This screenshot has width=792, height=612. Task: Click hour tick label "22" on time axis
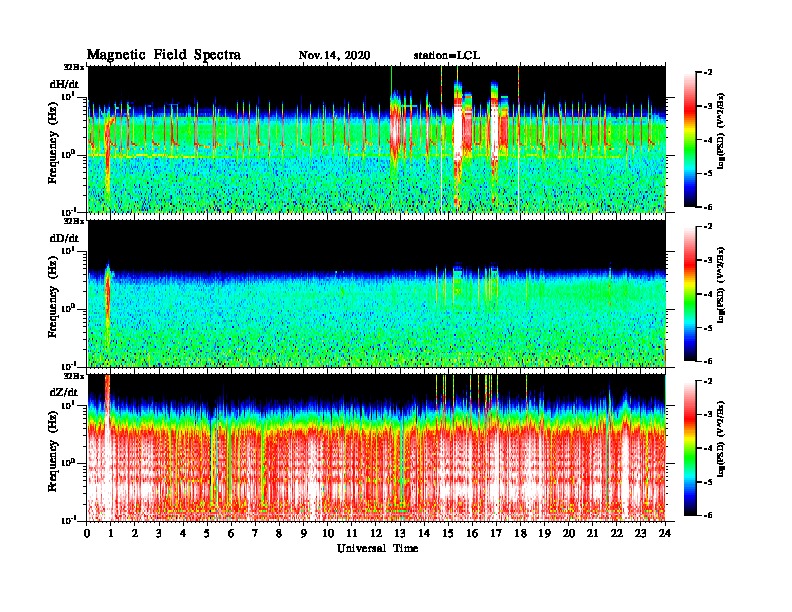point(617,533)
